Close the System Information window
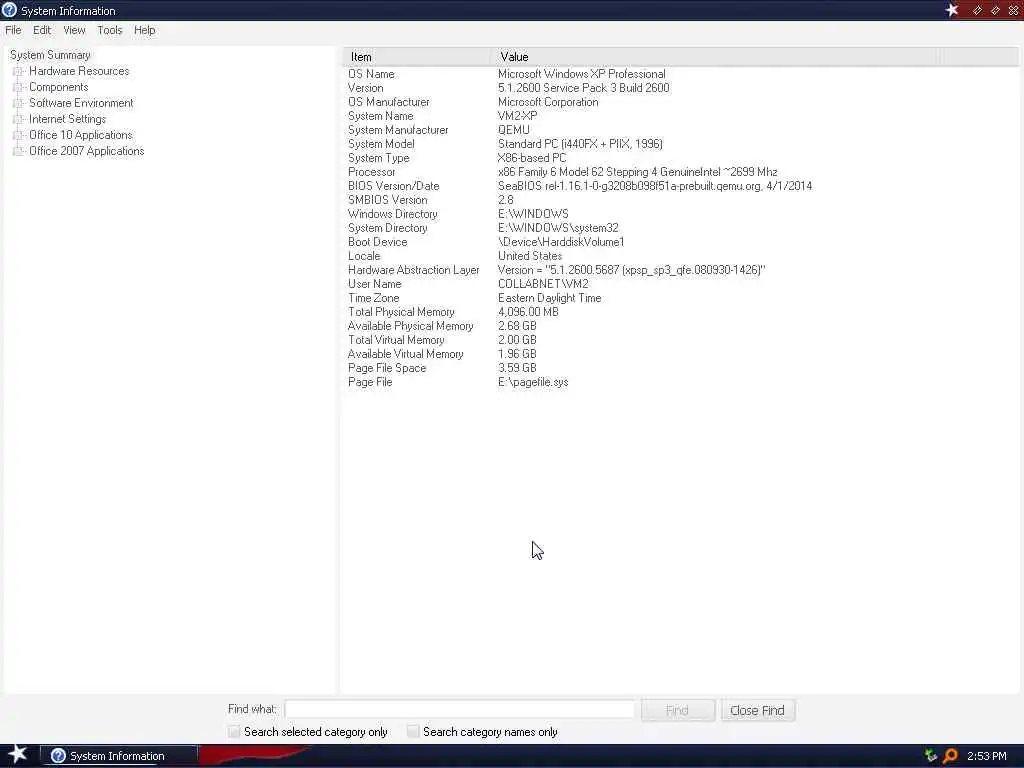This screenshot has width=1024, height=768. [x=1013, y=10]
